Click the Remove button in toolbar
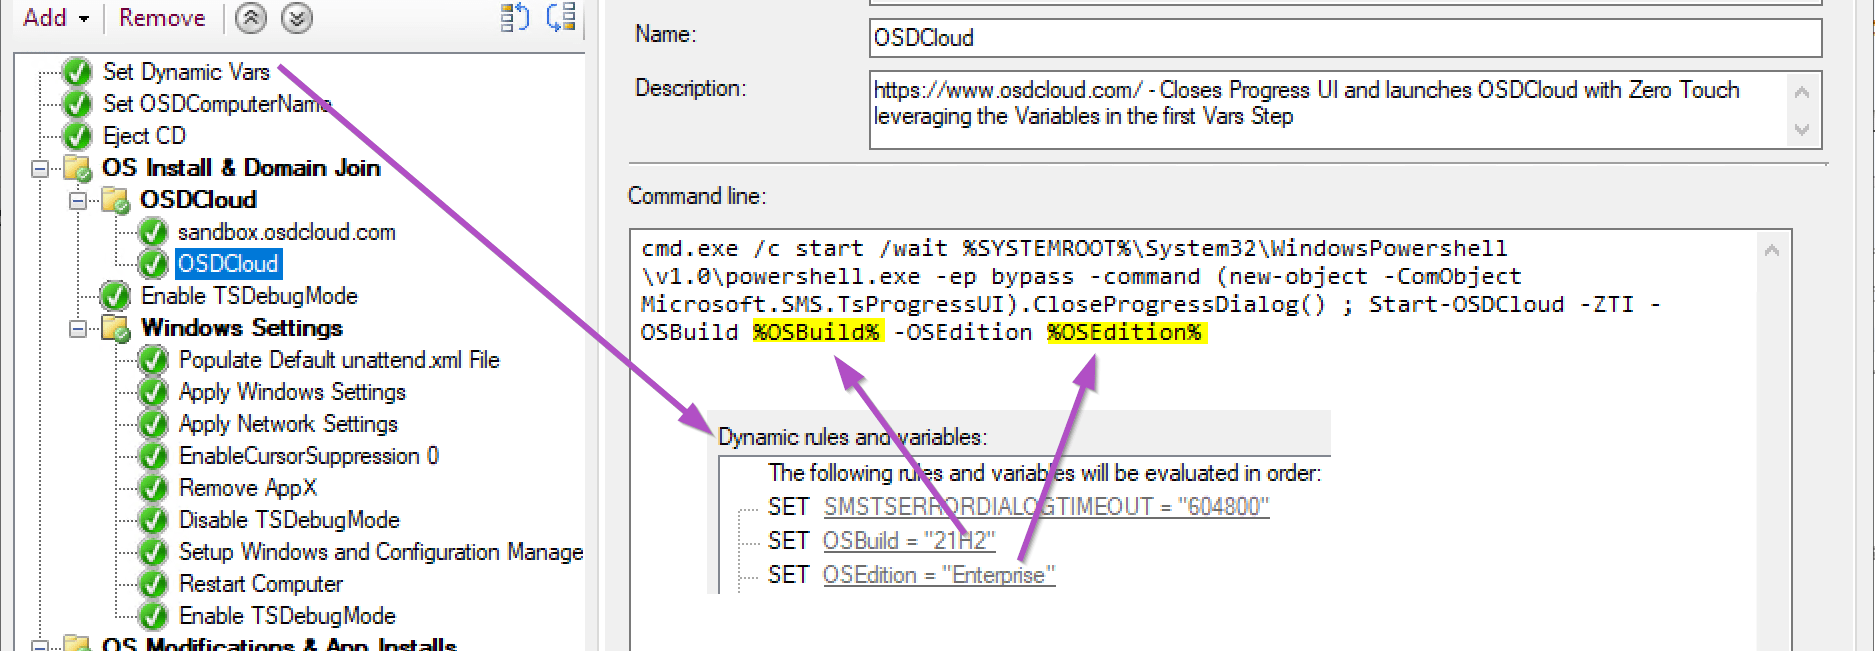 click(x=162, y=18)
